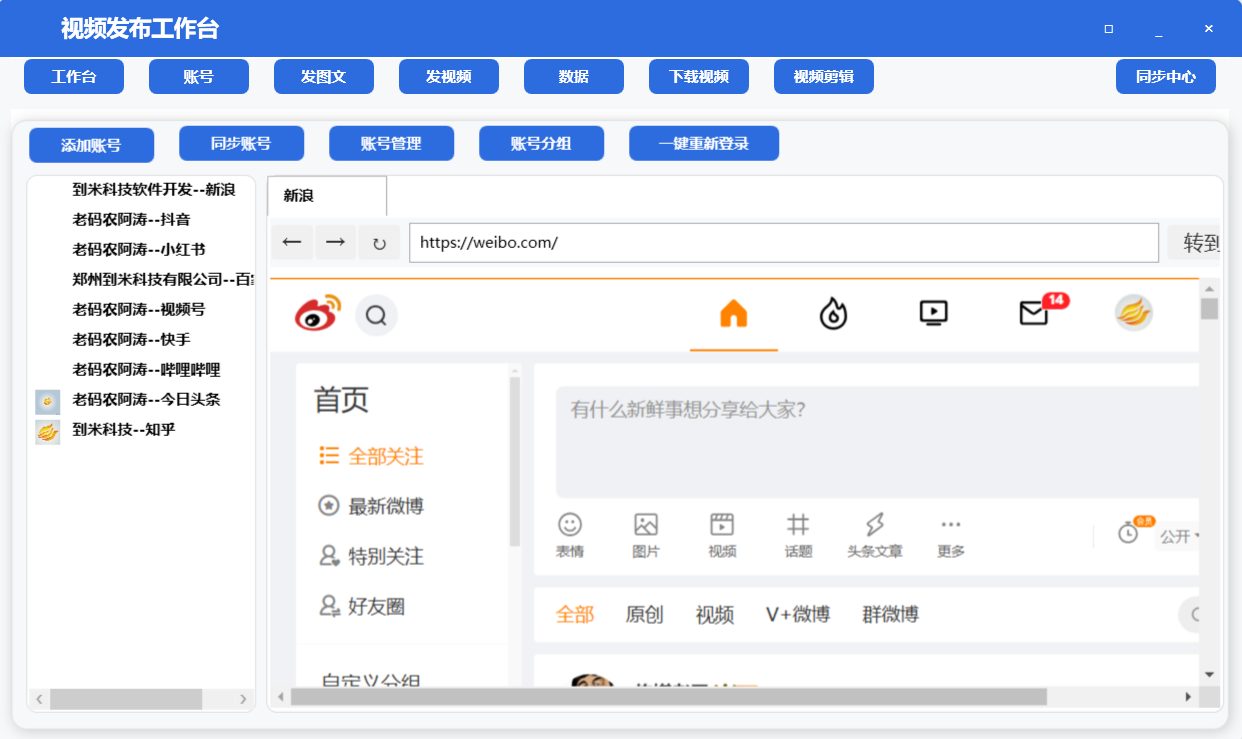
Task: Open the 发视频 menu
Action: [x=449, y=76]
